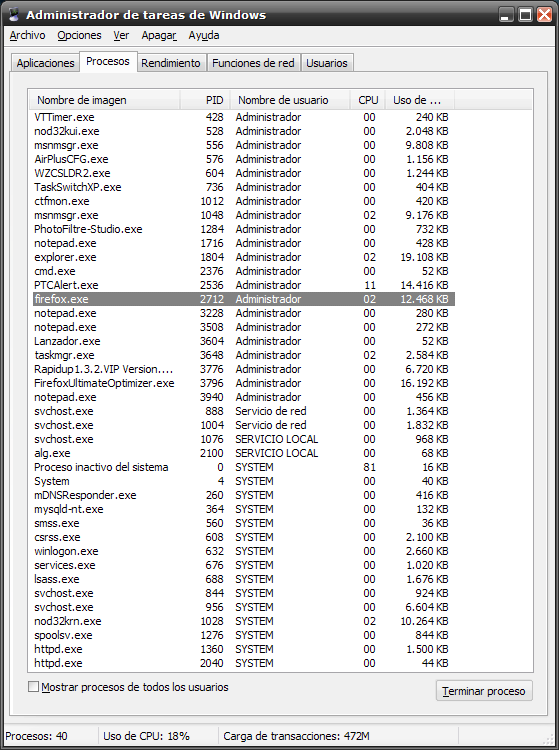Viewport: 559px width, 750px height.
Task: Minimize the Task Manager window
Action: tap(506, 15)
